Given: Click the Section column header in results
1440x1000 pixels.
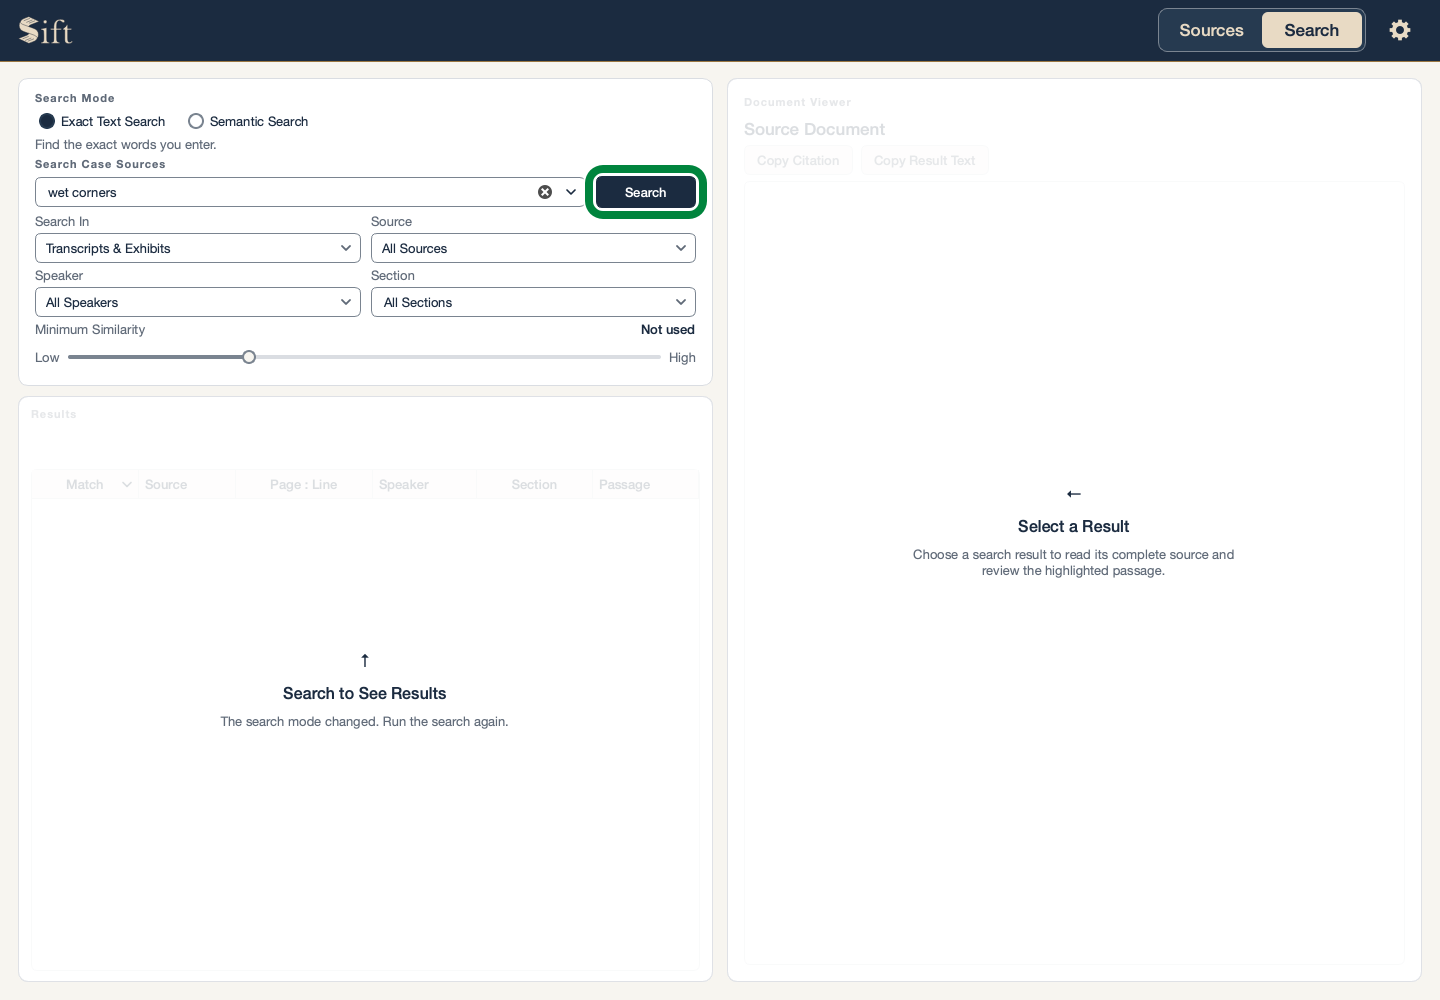Looking at the screenshot, I should pyautogui.click(x=534, y=484).
